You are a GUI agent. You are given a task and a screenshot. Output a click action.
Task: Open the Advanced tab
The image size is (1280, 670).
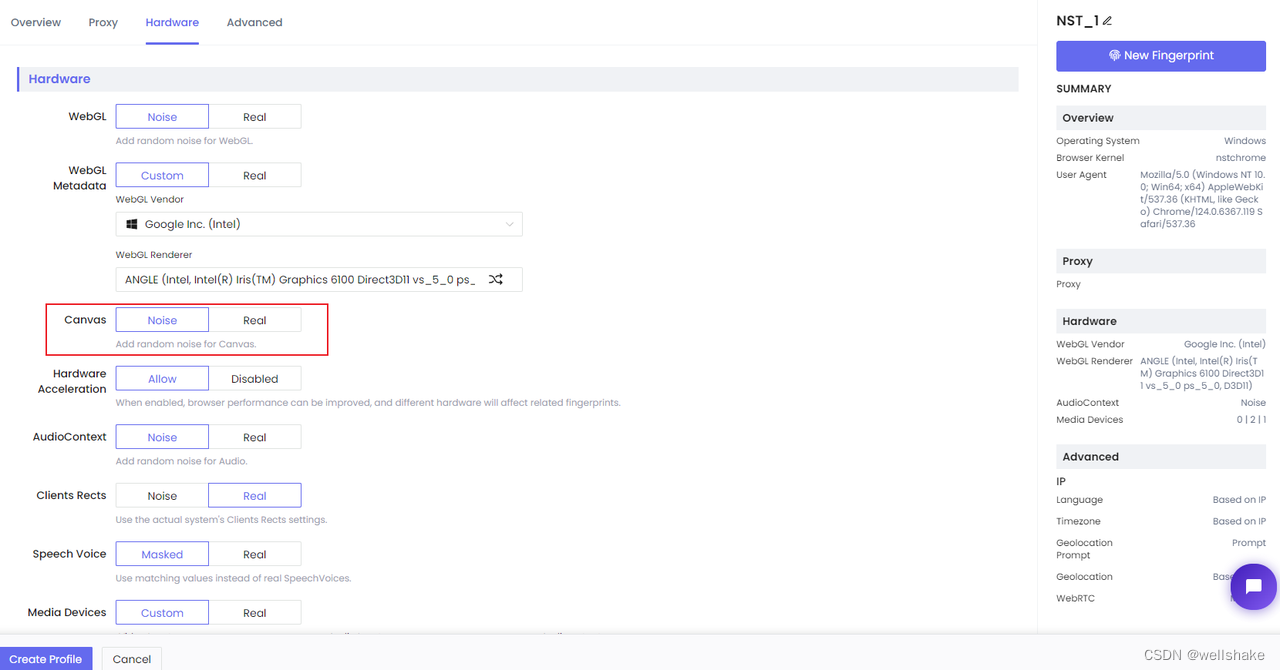[x=254, y=22]
